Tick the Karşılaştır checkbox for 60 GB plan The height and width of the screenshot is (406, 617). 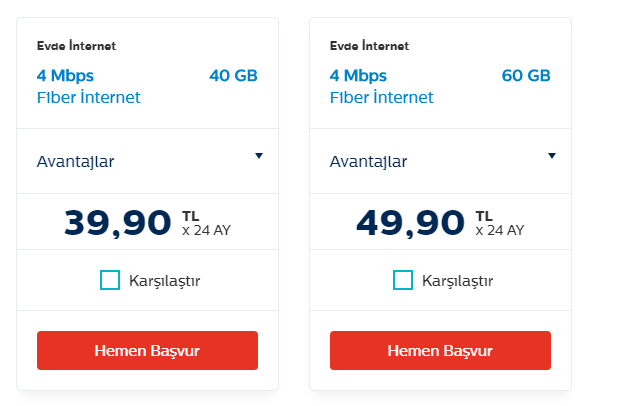403,280
